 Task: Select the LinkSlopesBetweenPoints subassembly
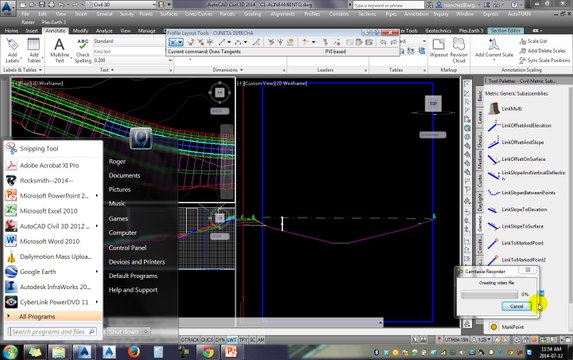pos(521,193)
